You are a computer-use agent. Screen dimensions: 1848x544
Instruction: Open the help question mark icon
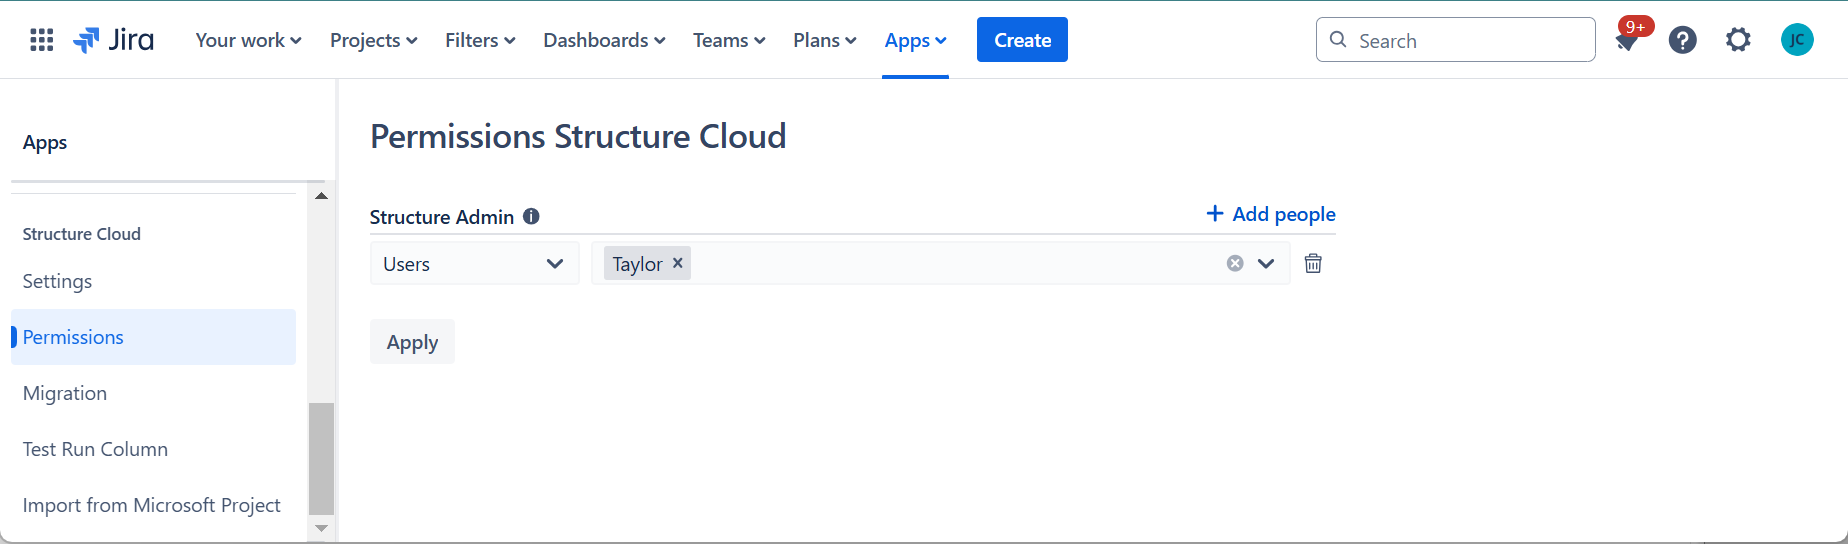click(x=1683, y=40)
